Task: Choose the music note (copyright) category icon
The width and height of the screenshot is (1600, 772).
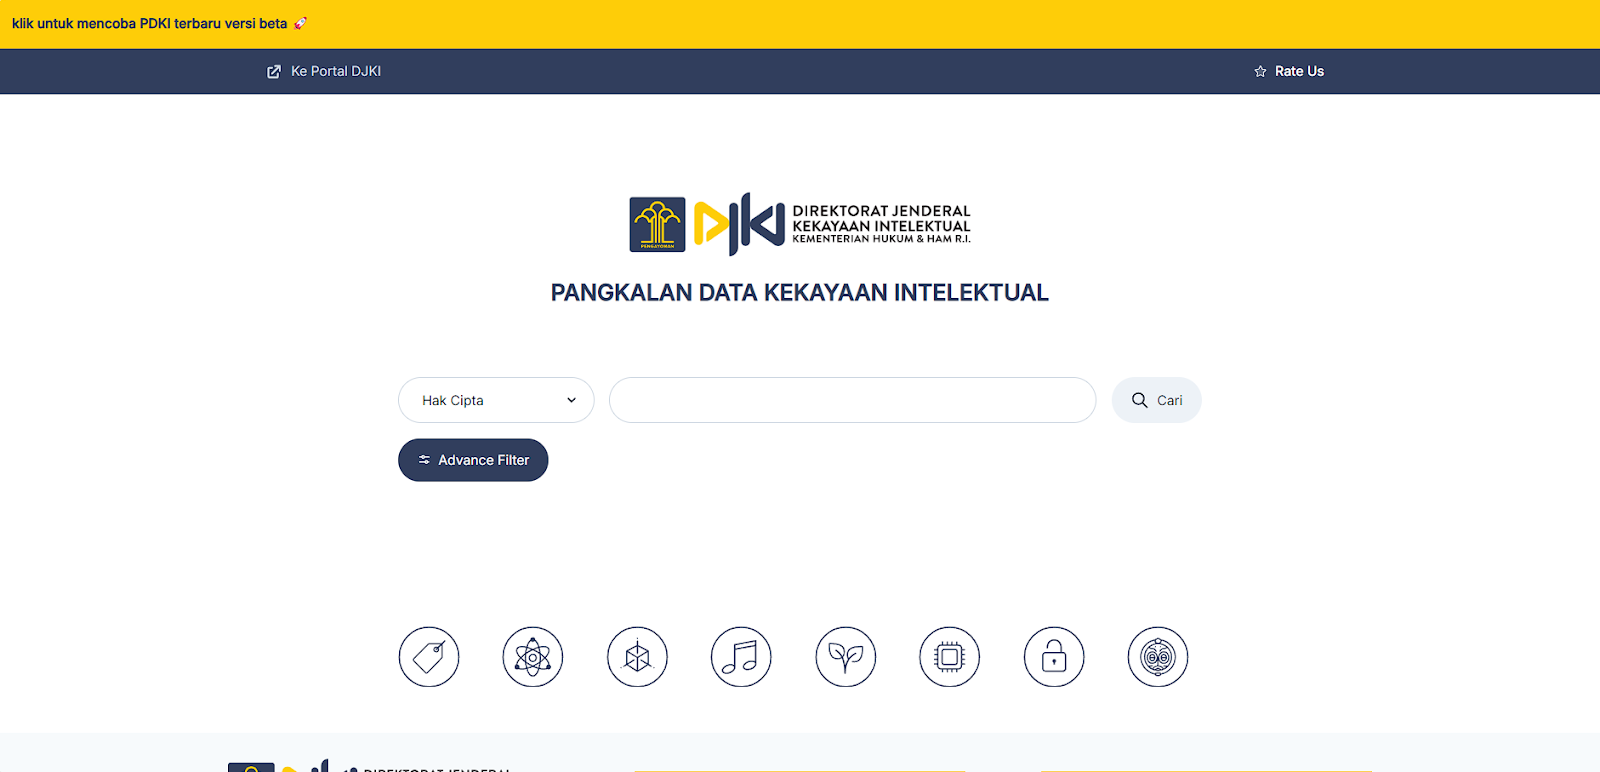Action: 741,657
